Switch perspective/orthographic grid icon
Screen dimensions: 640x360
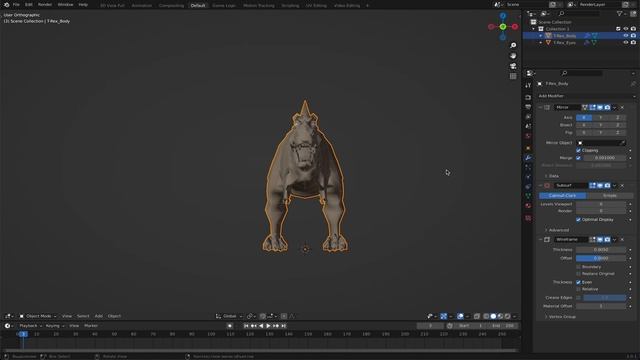[513, 76]
